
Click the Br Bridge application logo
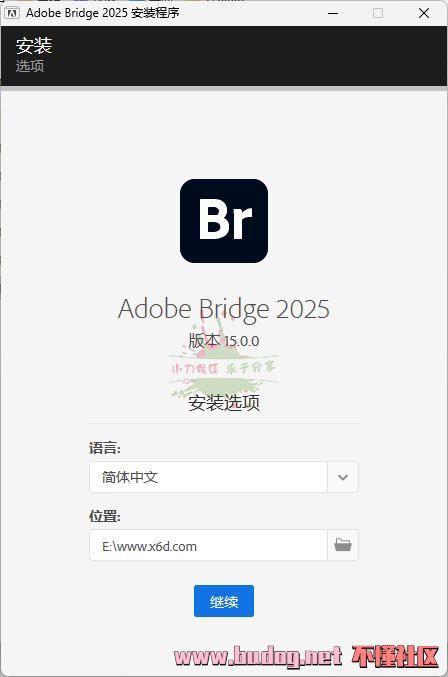tap(224, 221)
